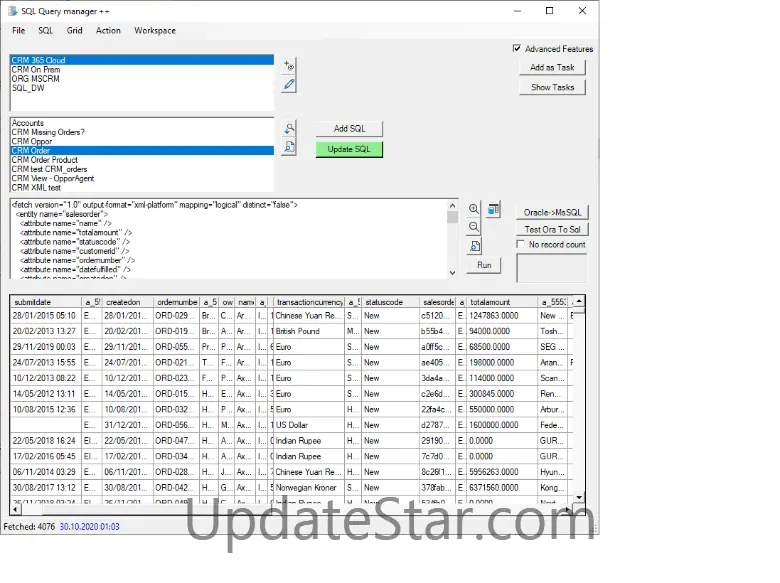Viewport: 780px width, 583px height.
Task: Open the Action menu
Action: tap(108, 30)
